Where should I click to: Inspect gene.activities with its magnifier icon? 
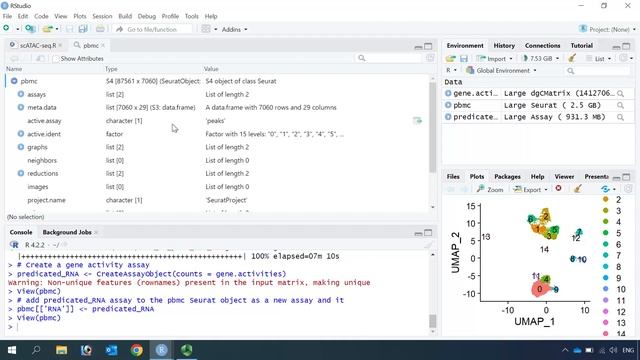(x=620, y=93)
